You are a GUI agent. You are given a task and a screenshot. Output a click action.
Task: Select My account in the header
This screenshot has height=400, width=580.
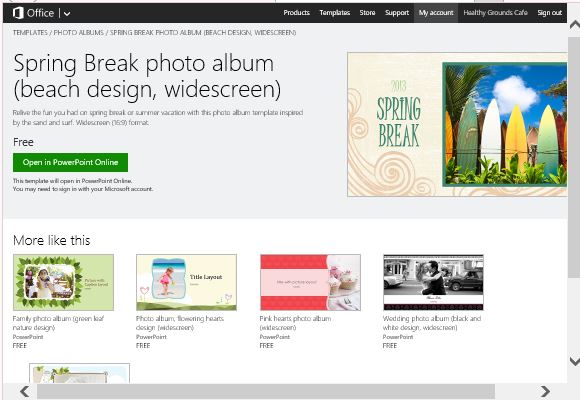coord(436,13)
